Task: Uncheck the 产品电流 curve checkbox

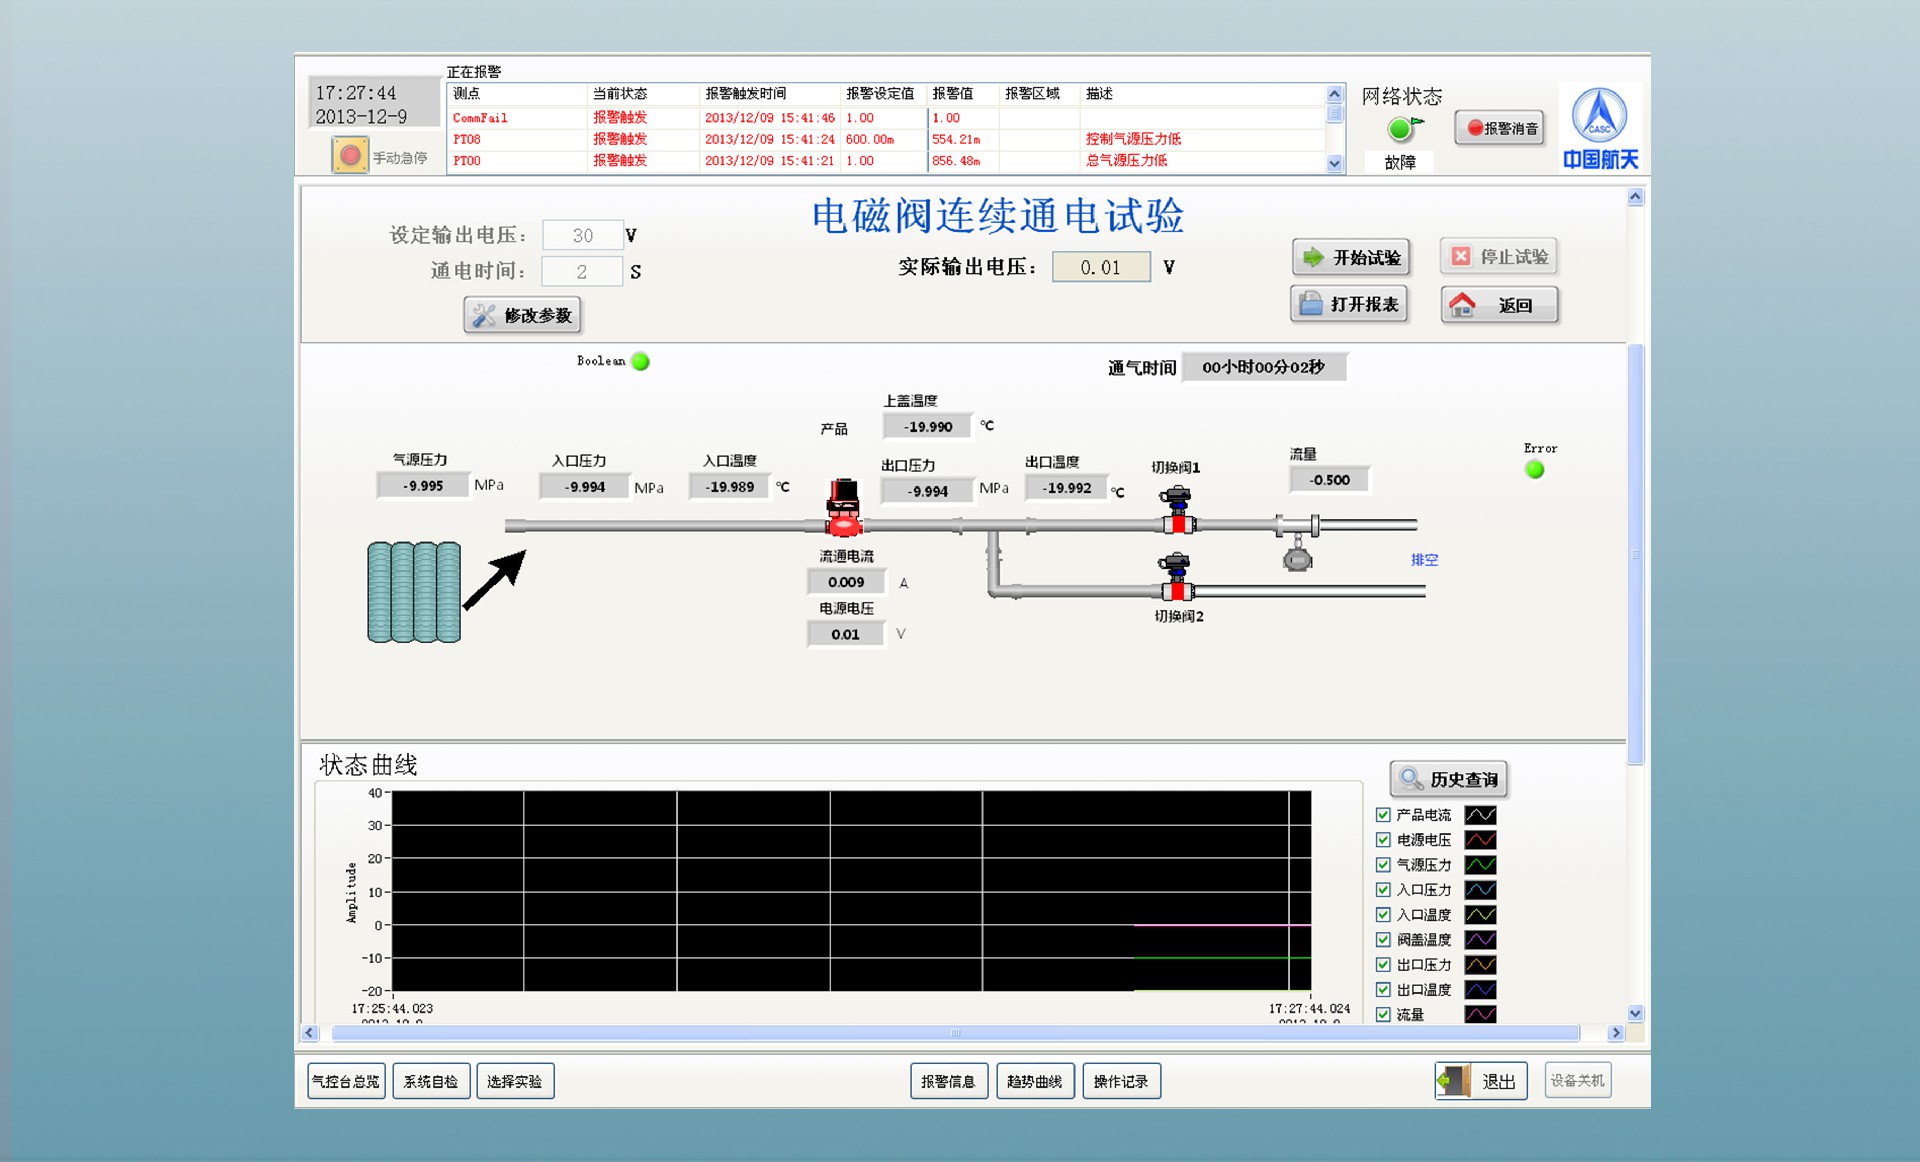Action: [x=1383, y=815]
